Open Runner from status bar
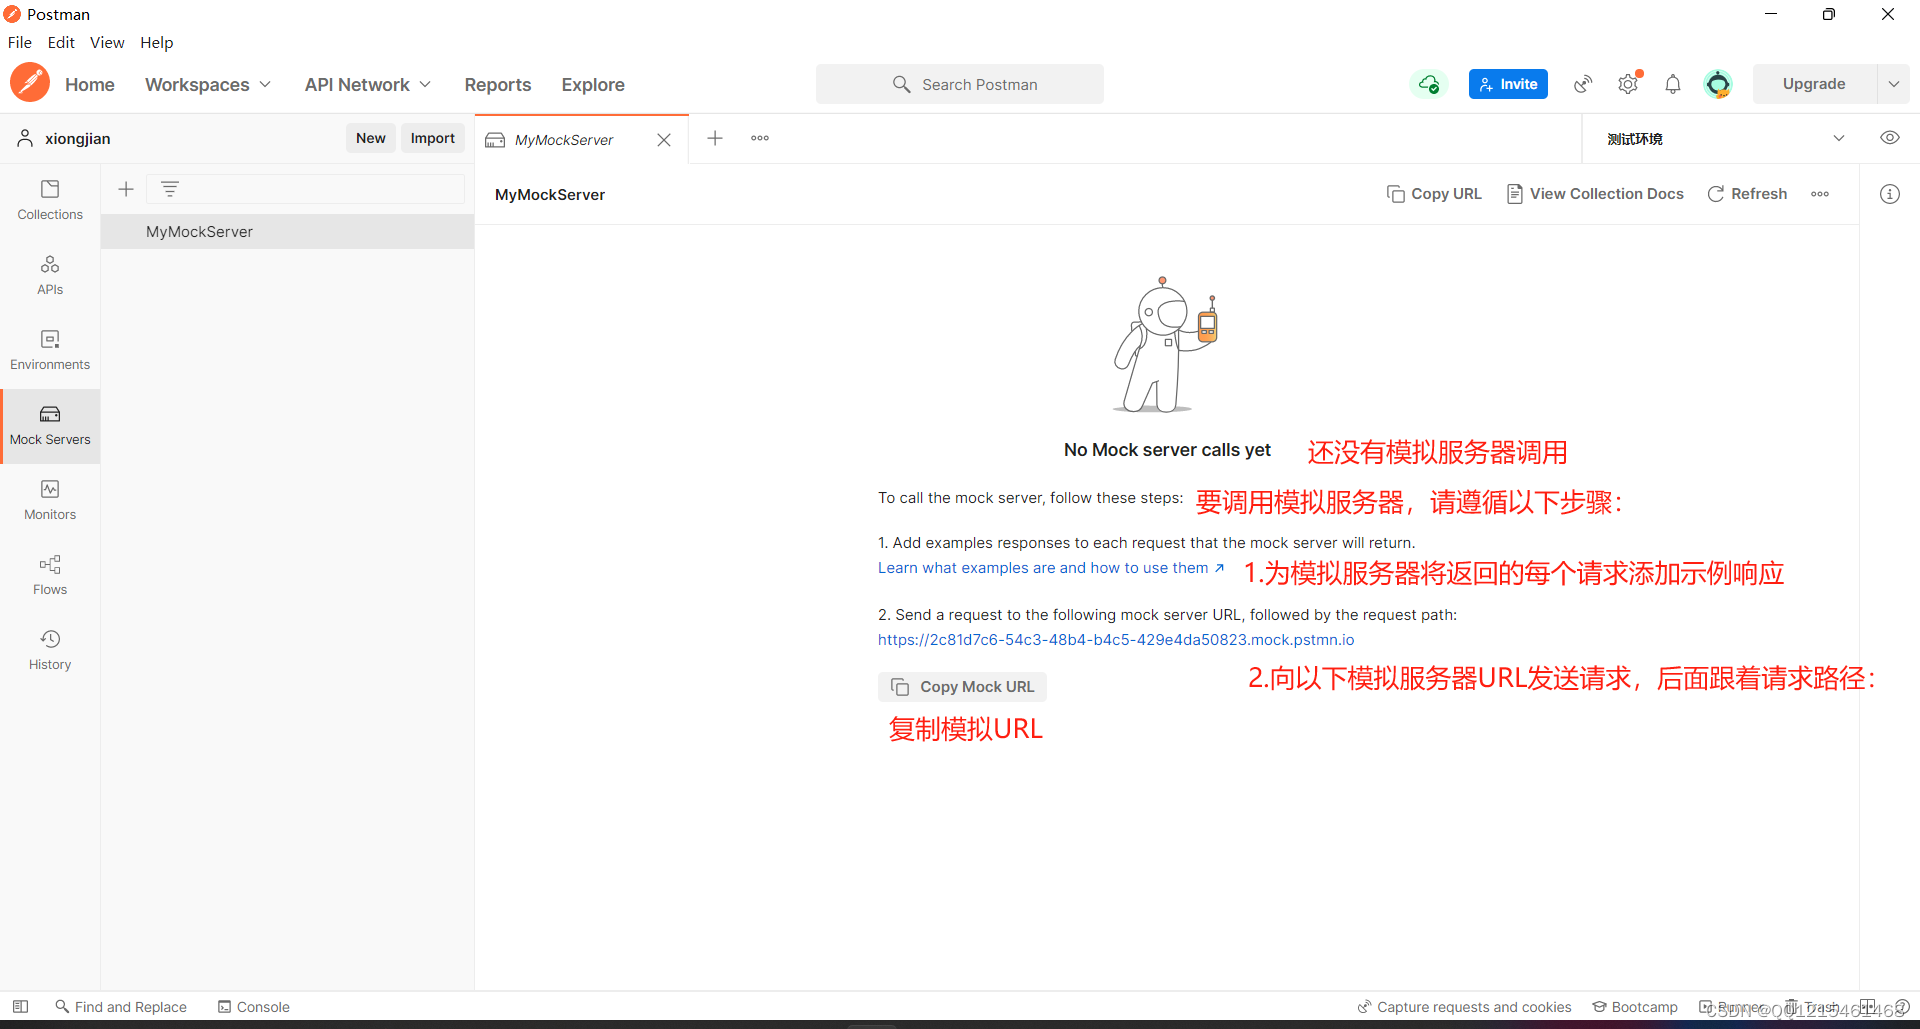The image size is (1920, 1029). [1732, 1007]
